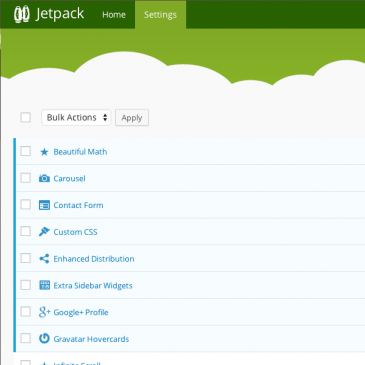
Task: Open the Carousel module link
Action: pyautogui.click(x=69, y=179)
